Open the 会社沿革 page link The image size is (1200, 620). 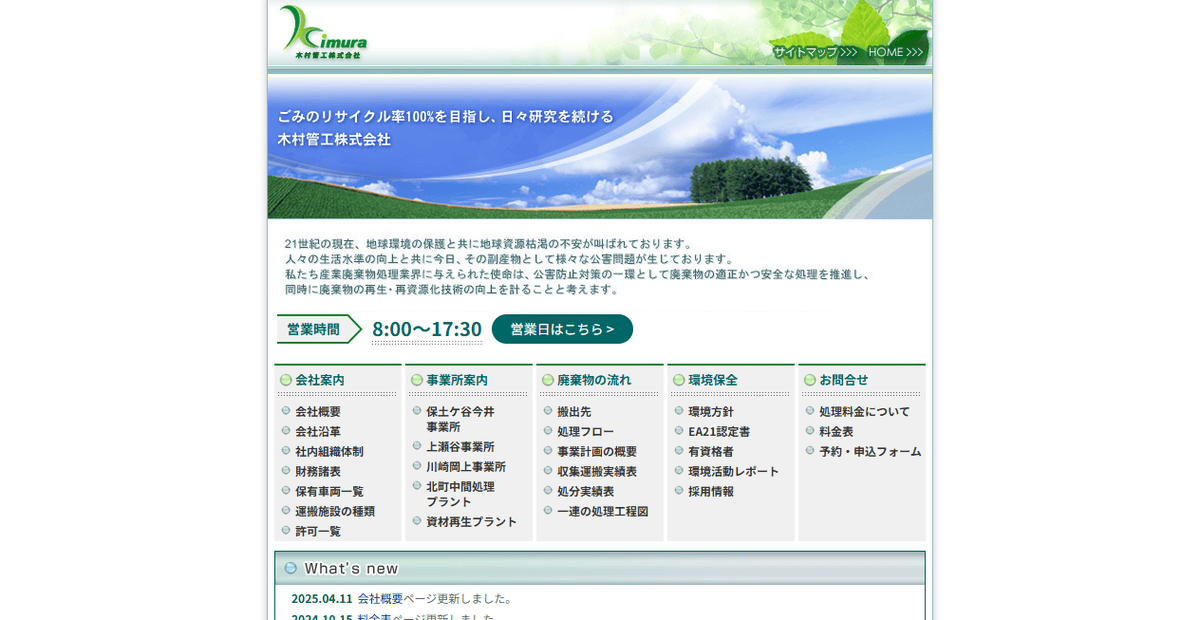[317, 431]
